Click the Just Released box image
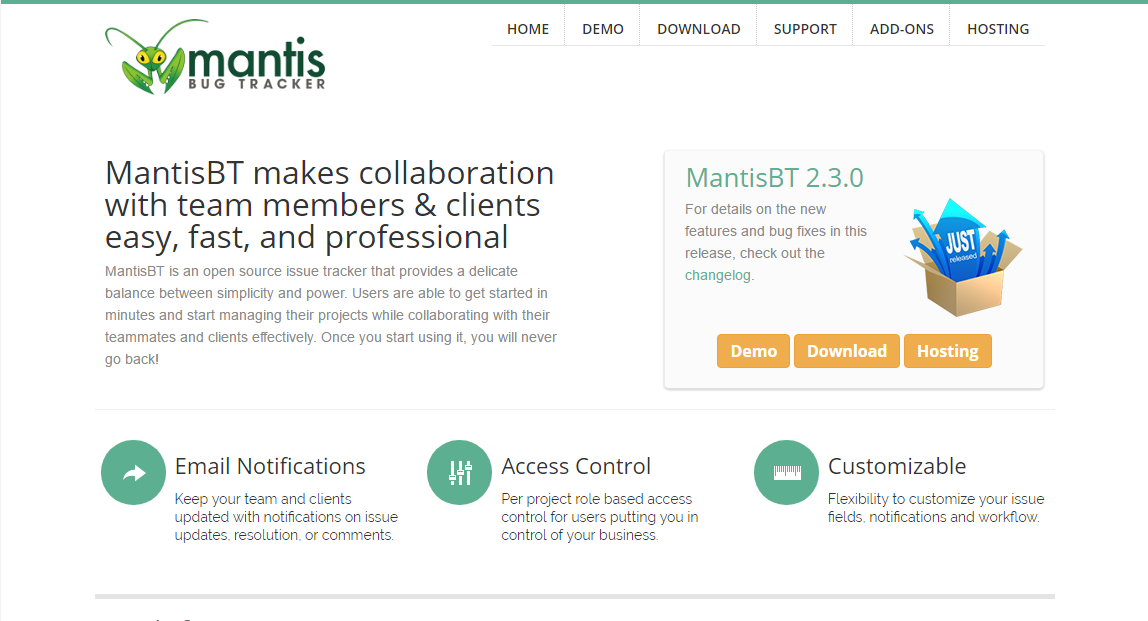 point(961,255)
